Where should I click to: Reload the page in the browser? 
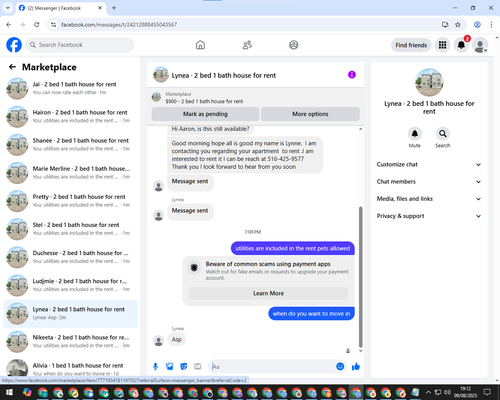[x=37, y=25]
